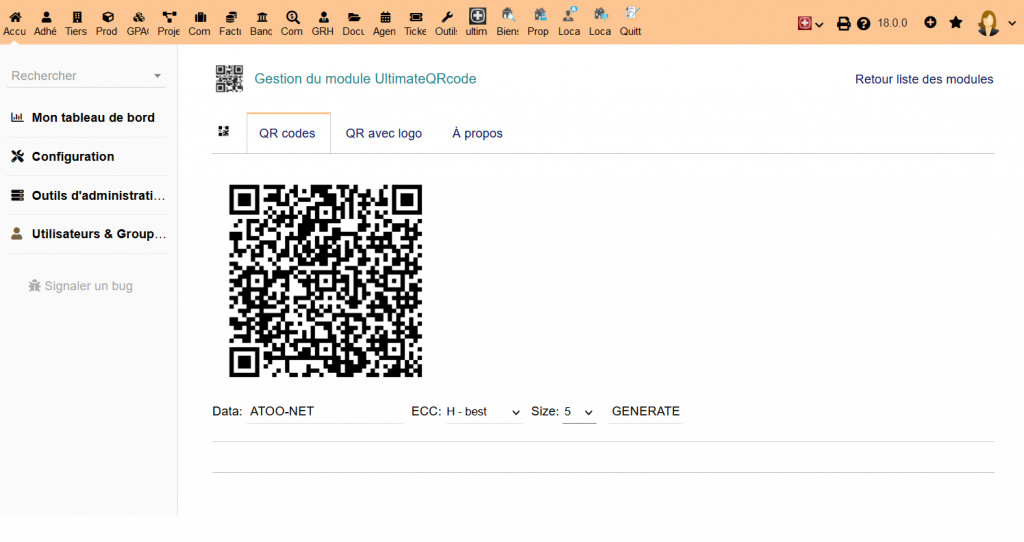The height and width of the screenshot is (542, 1024).
Task: Open the Tiers module in top menu
Action: point(76,22)
